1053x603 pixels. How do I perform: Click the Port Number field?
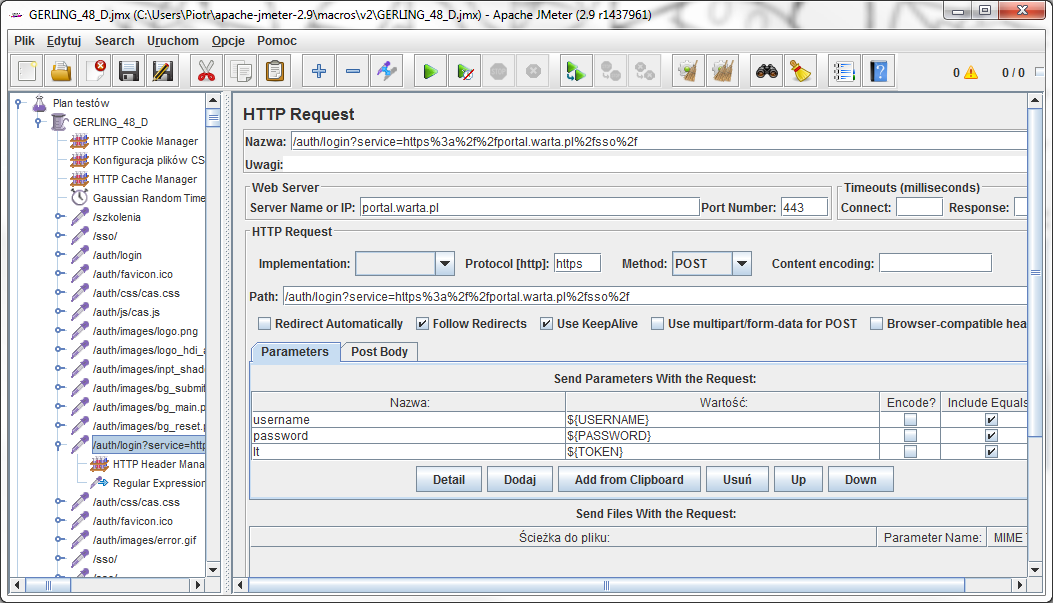(804, 207)
